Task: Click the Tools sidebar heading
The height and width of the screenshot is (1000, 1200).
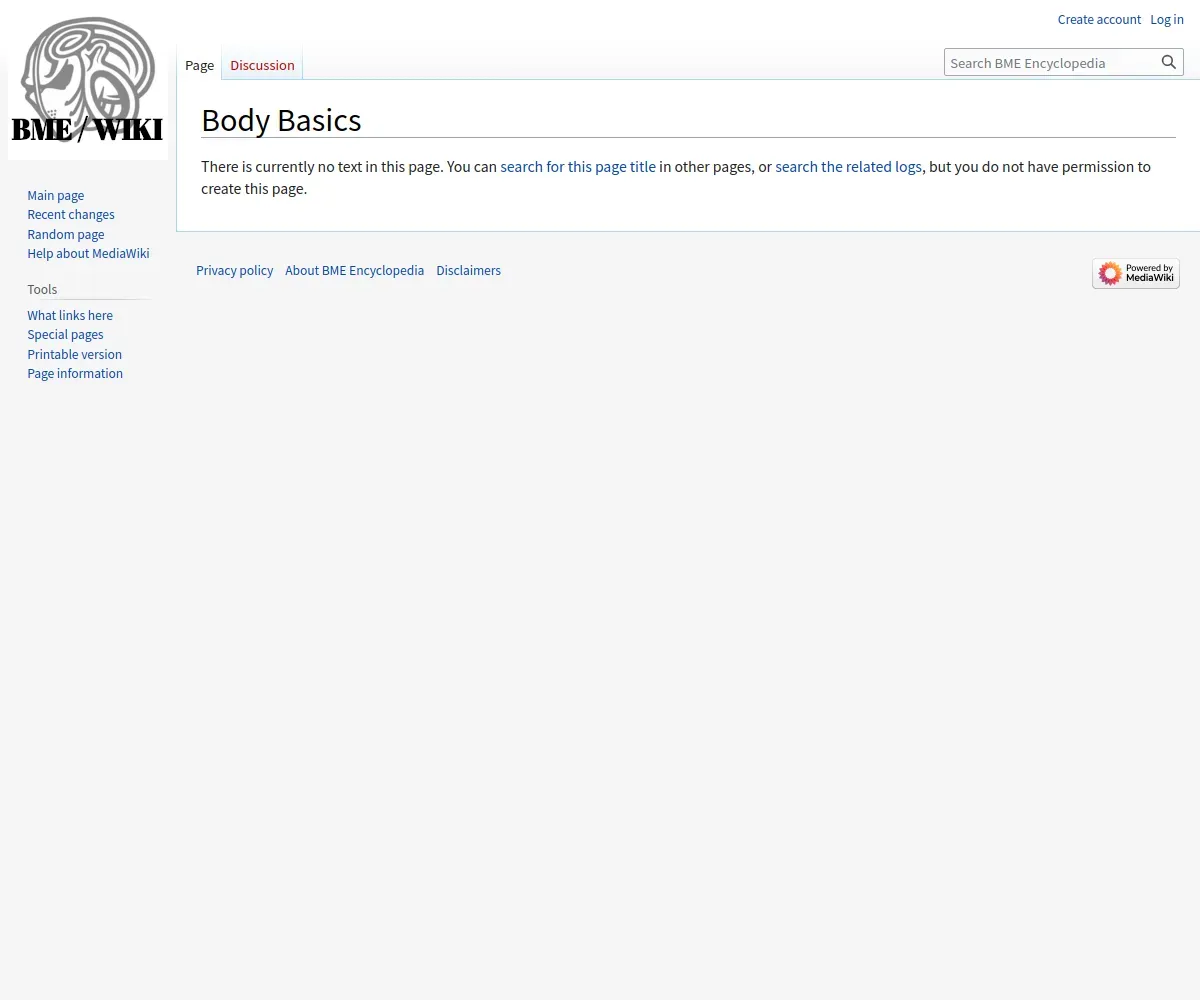Action: (x=42, y=289)
